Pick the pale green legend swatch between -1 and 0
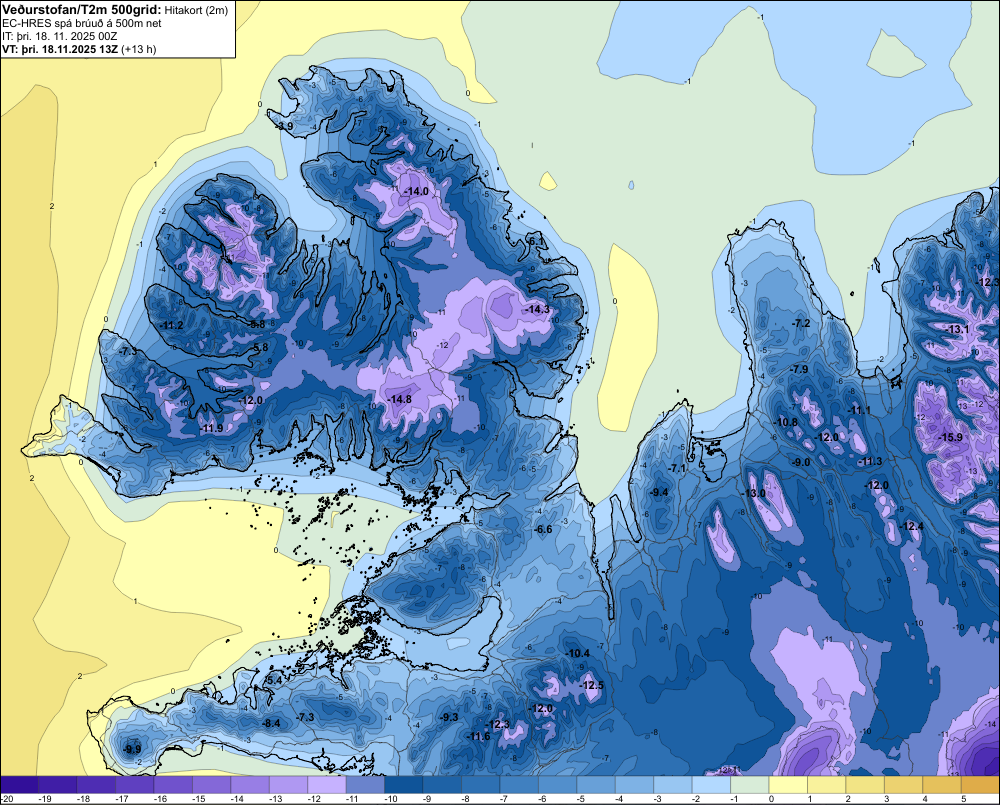Viewport: 1000px width, 805px height. 750,785
